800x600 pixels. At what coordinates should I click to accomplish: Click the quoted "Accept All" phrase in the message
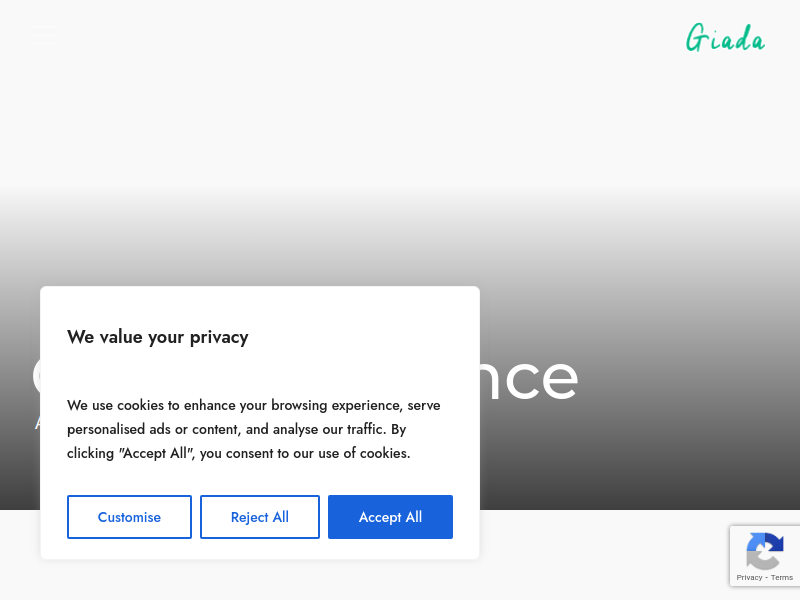pos(157,453)
